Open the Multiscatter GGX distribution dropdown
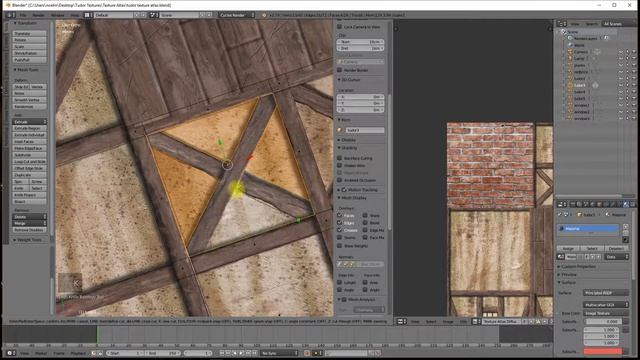The image size is (640, 360). 606,305
